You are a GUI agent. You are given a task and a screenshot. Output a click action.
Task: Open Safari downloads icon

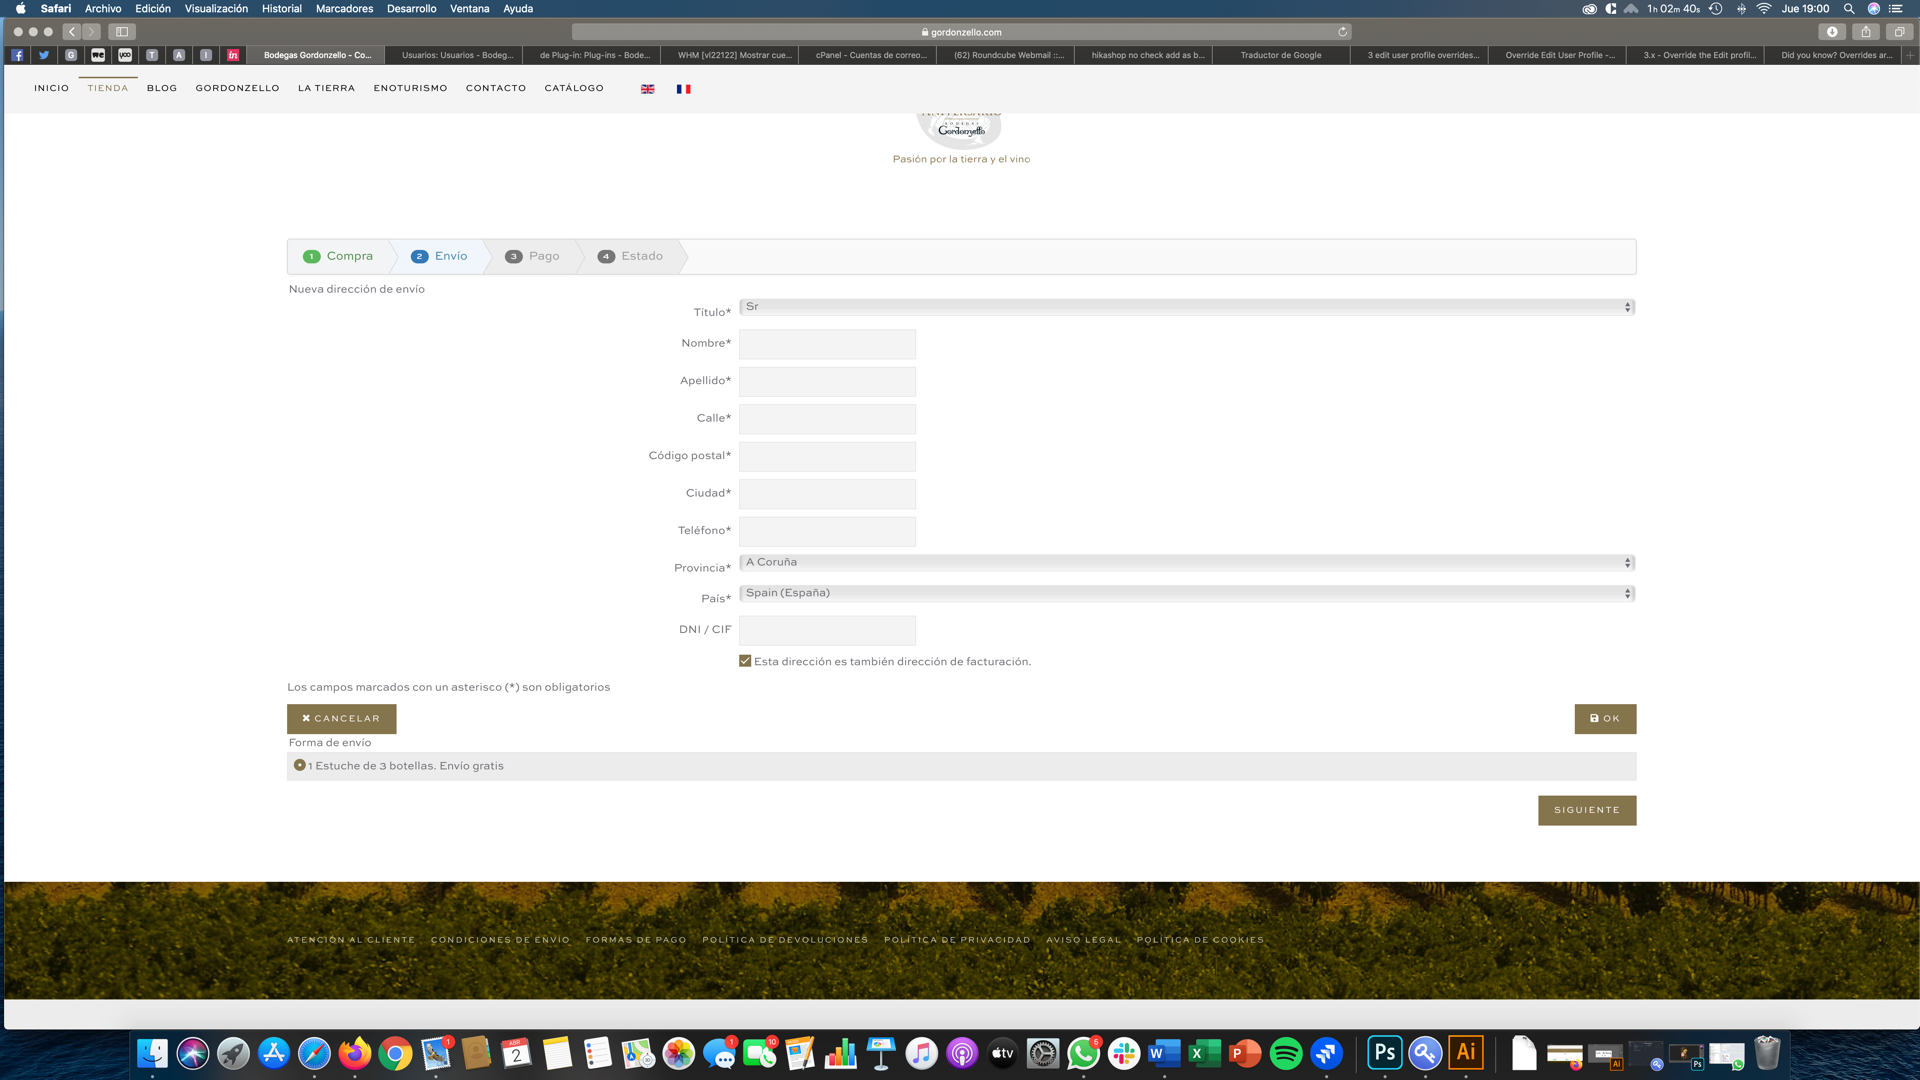(x=1832, y=32)
